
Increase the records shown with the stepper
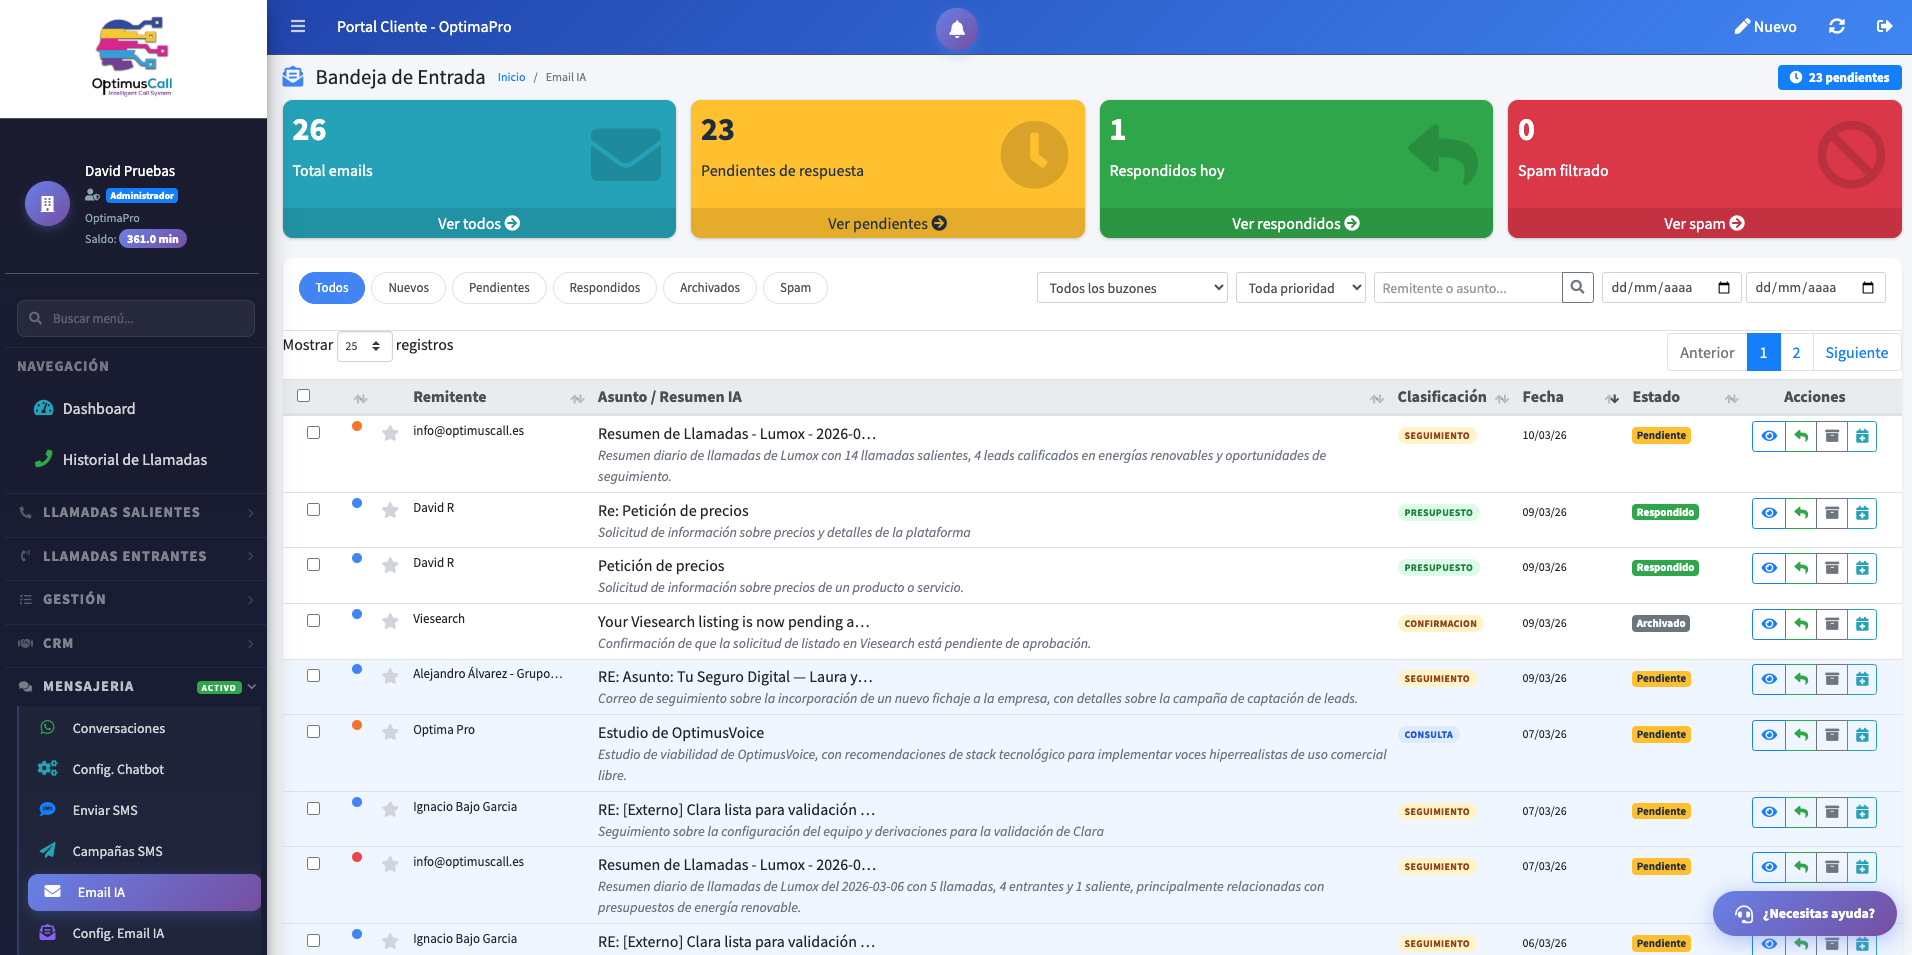[378, 340]
